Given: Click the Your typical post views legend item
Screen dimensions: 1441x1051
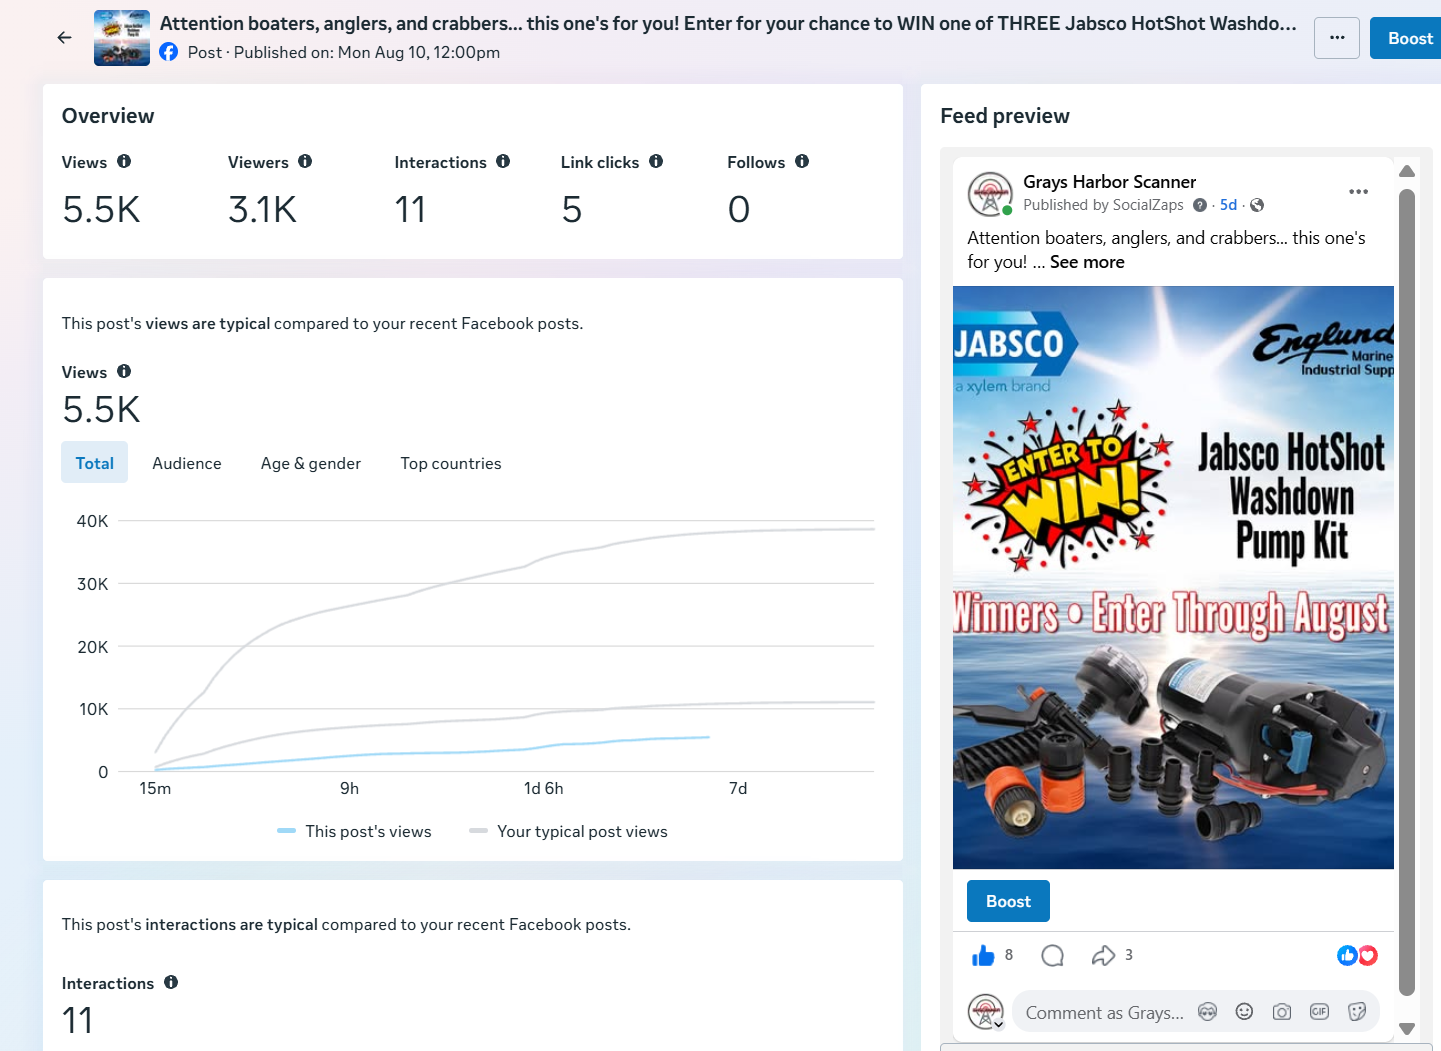Looking at the screenshot, I should [x=568, y=831].
